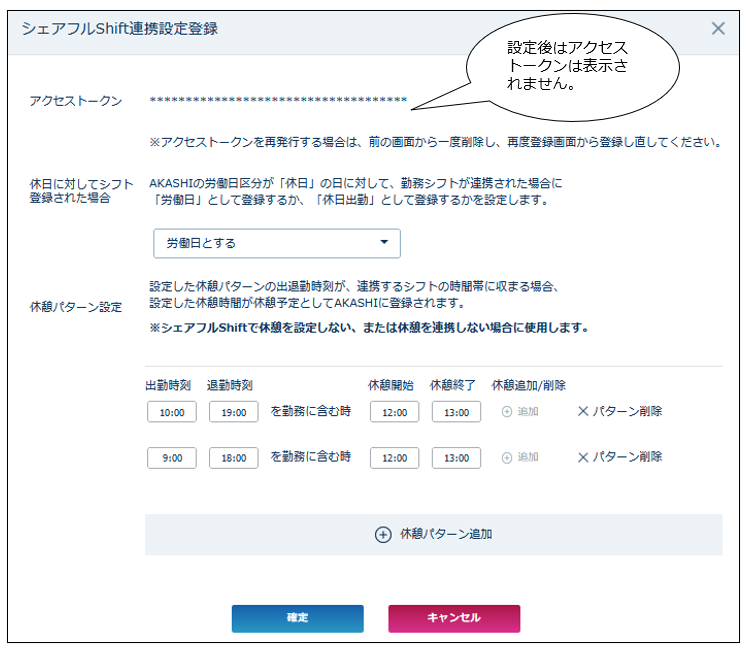This screenshot has width=748, height=653.
Task: Click first row 休憩開始 12:00 field
Action: pos(394,412)
